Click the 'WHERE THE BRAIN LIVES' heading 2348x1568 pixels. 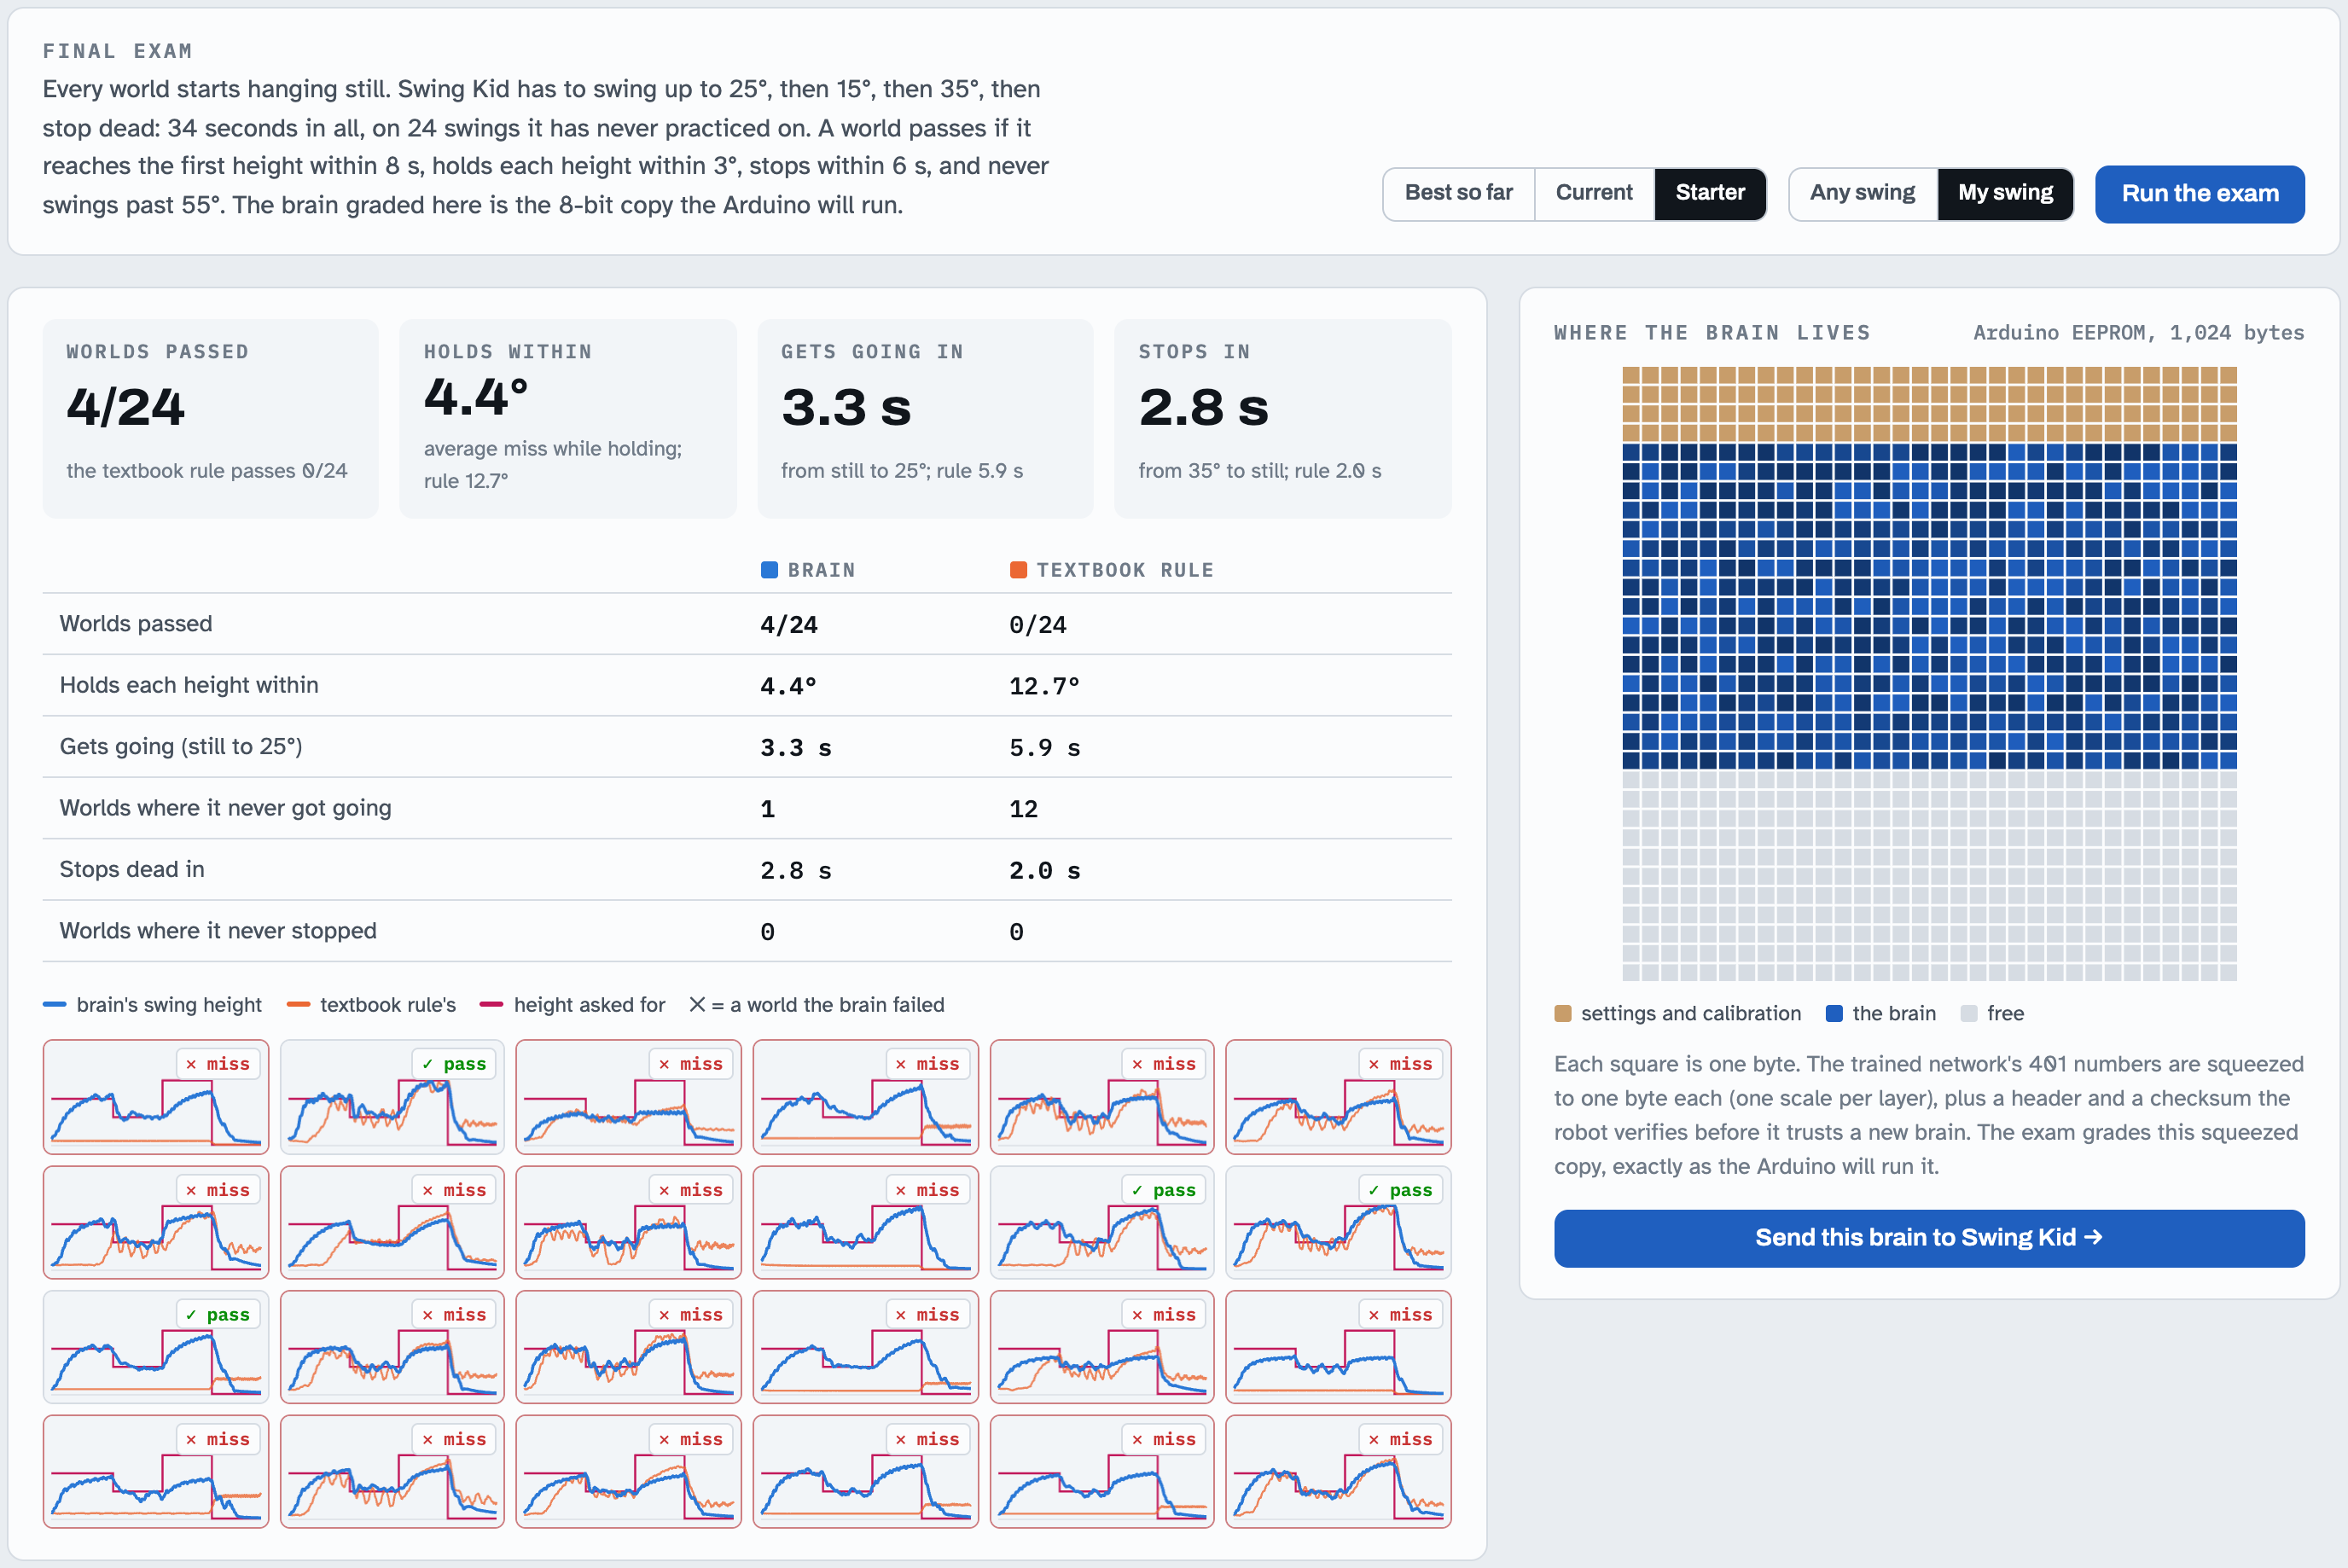[x=1712, y=333]
